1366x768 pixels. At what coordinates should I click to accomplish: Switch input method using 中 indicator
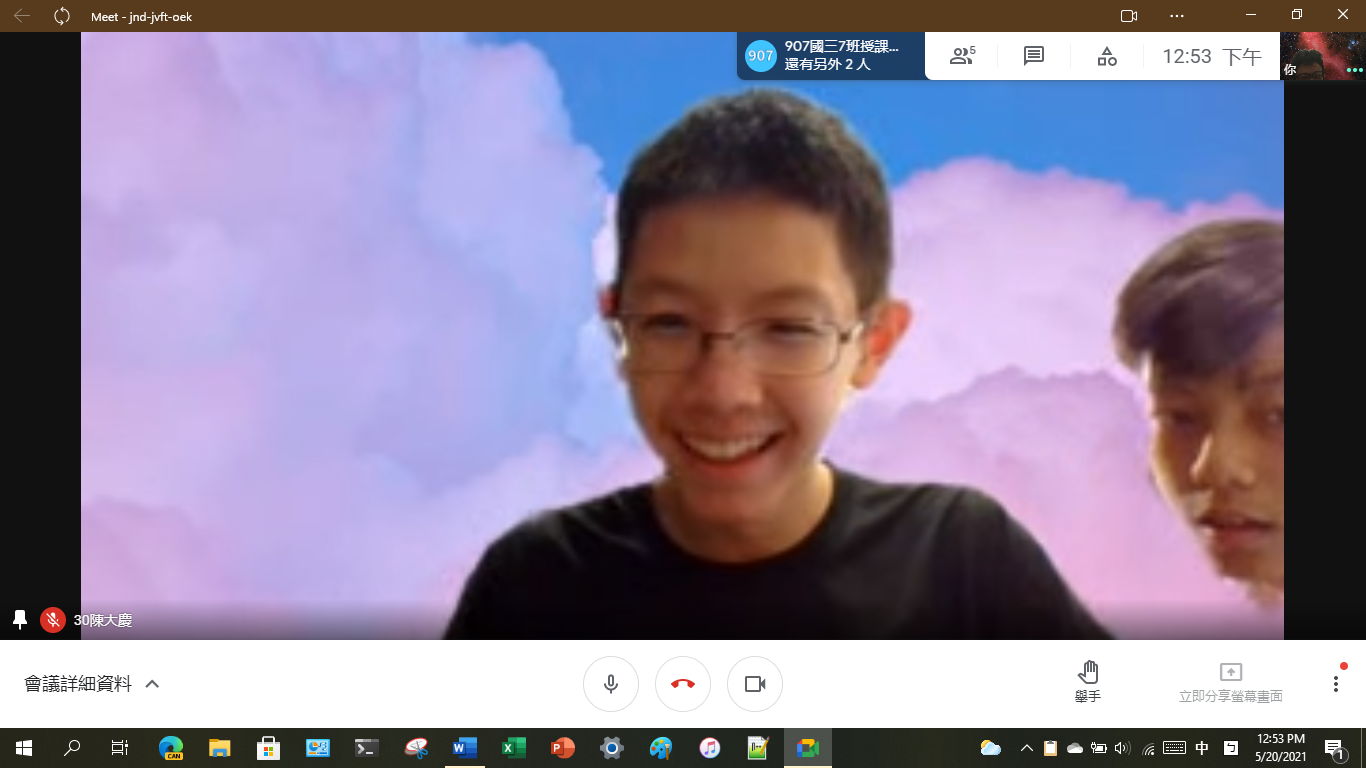coord(1202,748)
